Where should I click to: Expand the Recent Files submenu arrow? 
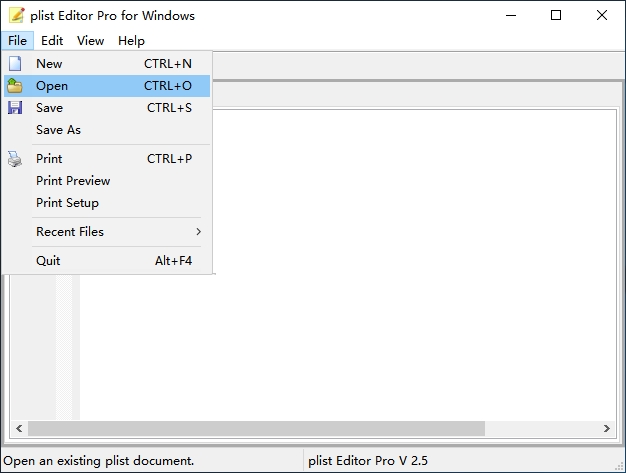pos(198,232)
